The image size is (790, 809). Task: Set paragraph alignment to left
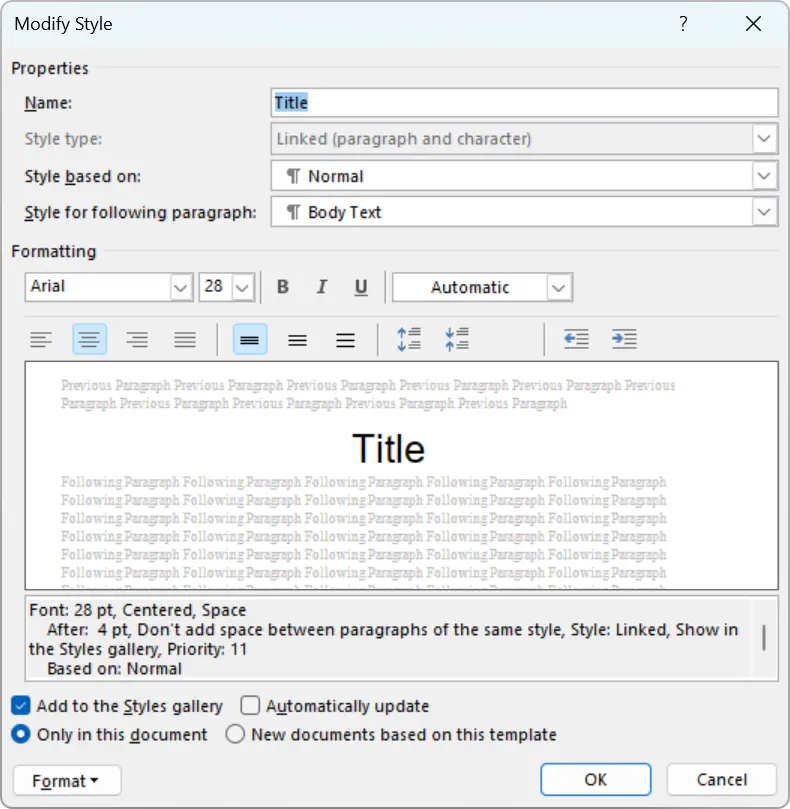point(41,340)
